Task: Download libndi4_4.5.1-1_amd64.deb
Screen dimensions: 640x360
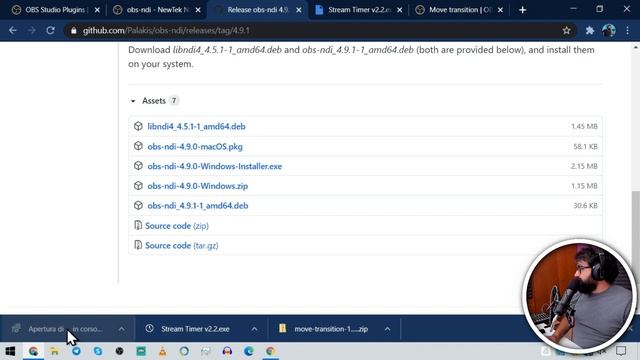Action: coord(196,127)
